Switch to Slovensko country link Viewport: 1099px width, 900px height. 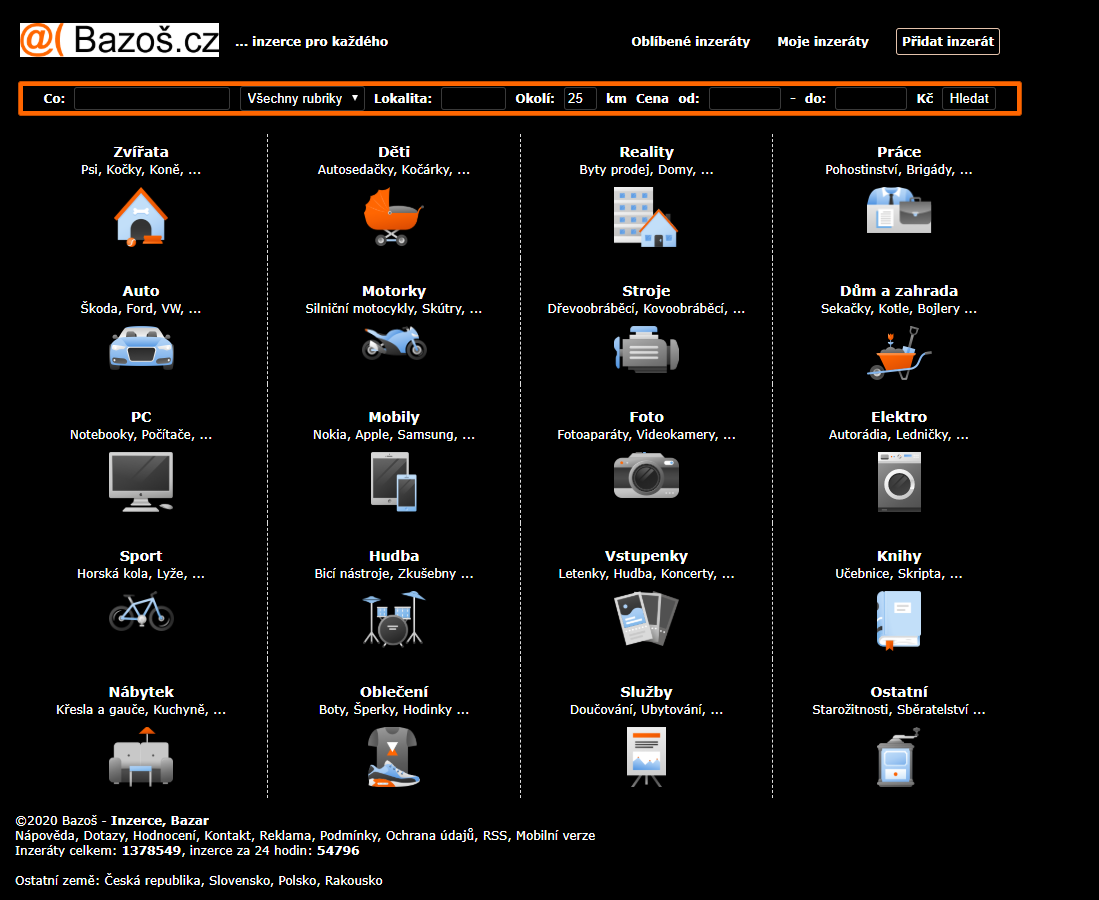[239, 880]
